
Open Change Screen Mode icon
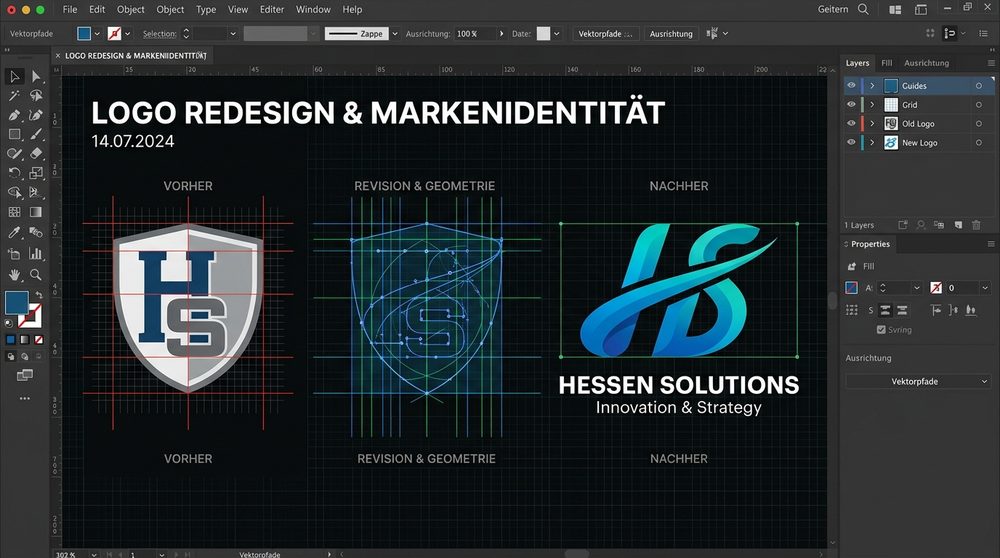click(x=25, y=375)
